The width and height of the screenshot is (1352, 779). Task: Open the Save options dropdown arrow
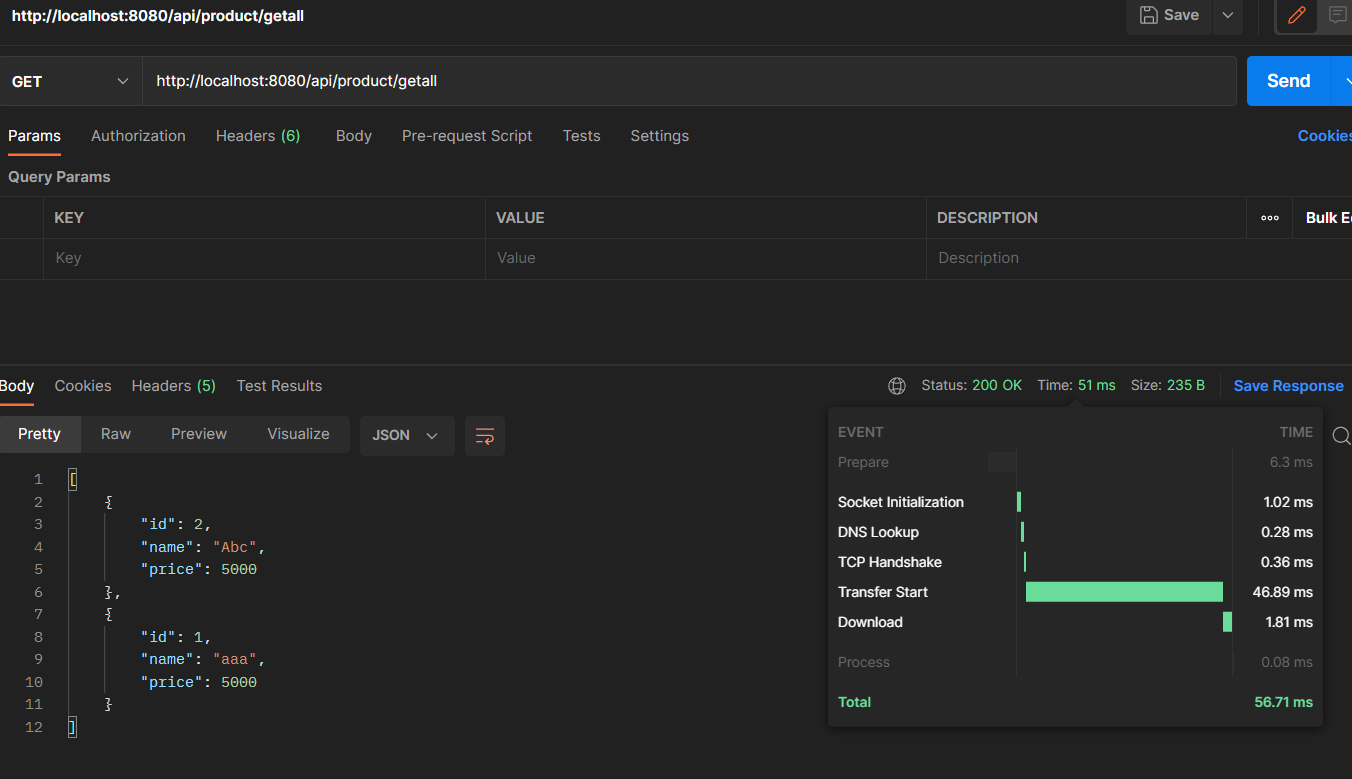pos(1227,15)
